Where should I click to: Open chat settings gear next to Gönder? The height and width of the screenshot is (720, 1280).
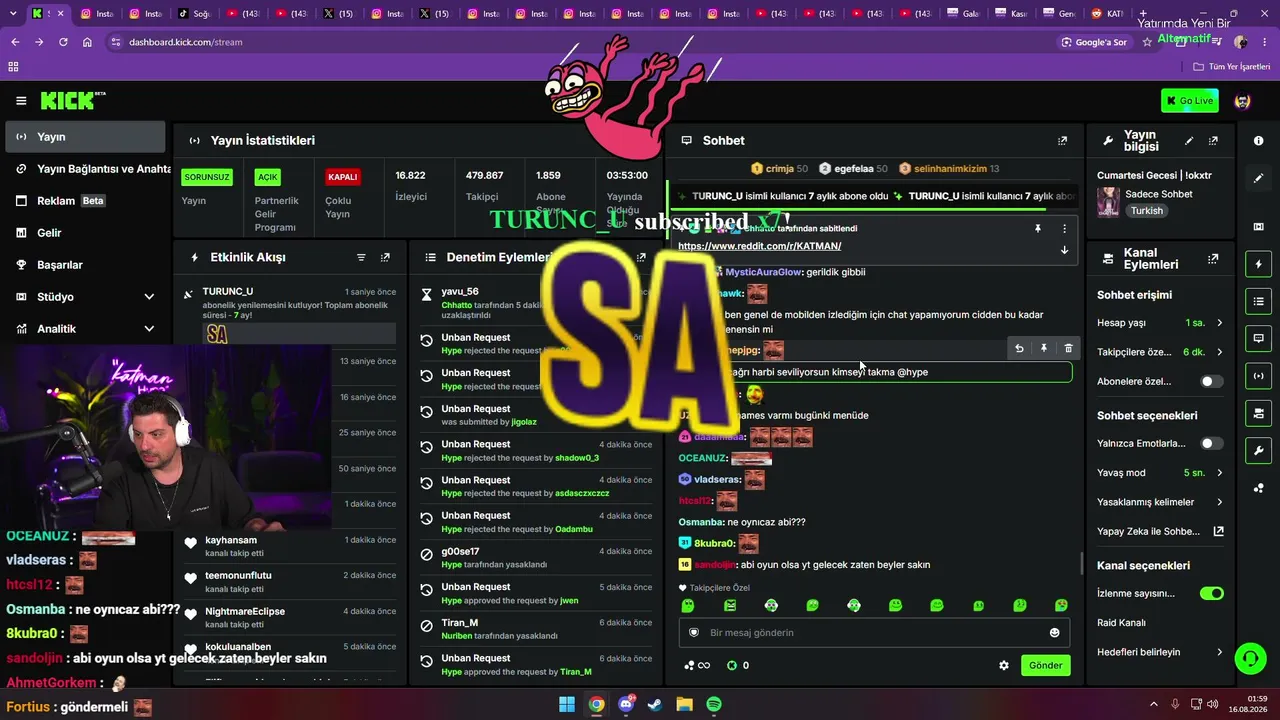(x=1004, y=665)
